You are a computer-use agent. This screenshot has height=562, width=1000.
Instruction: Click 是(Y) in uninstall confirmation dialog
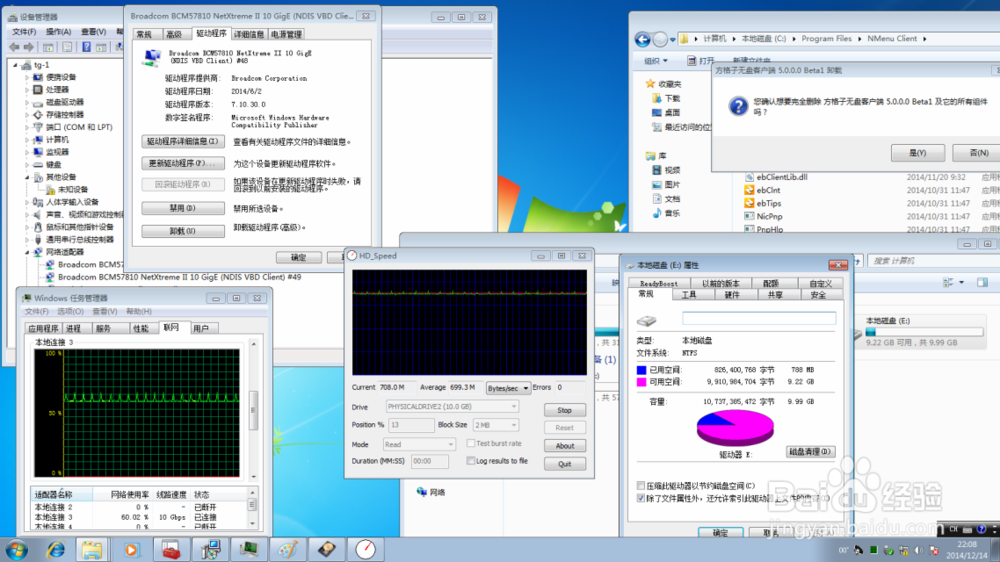point(917,153)
